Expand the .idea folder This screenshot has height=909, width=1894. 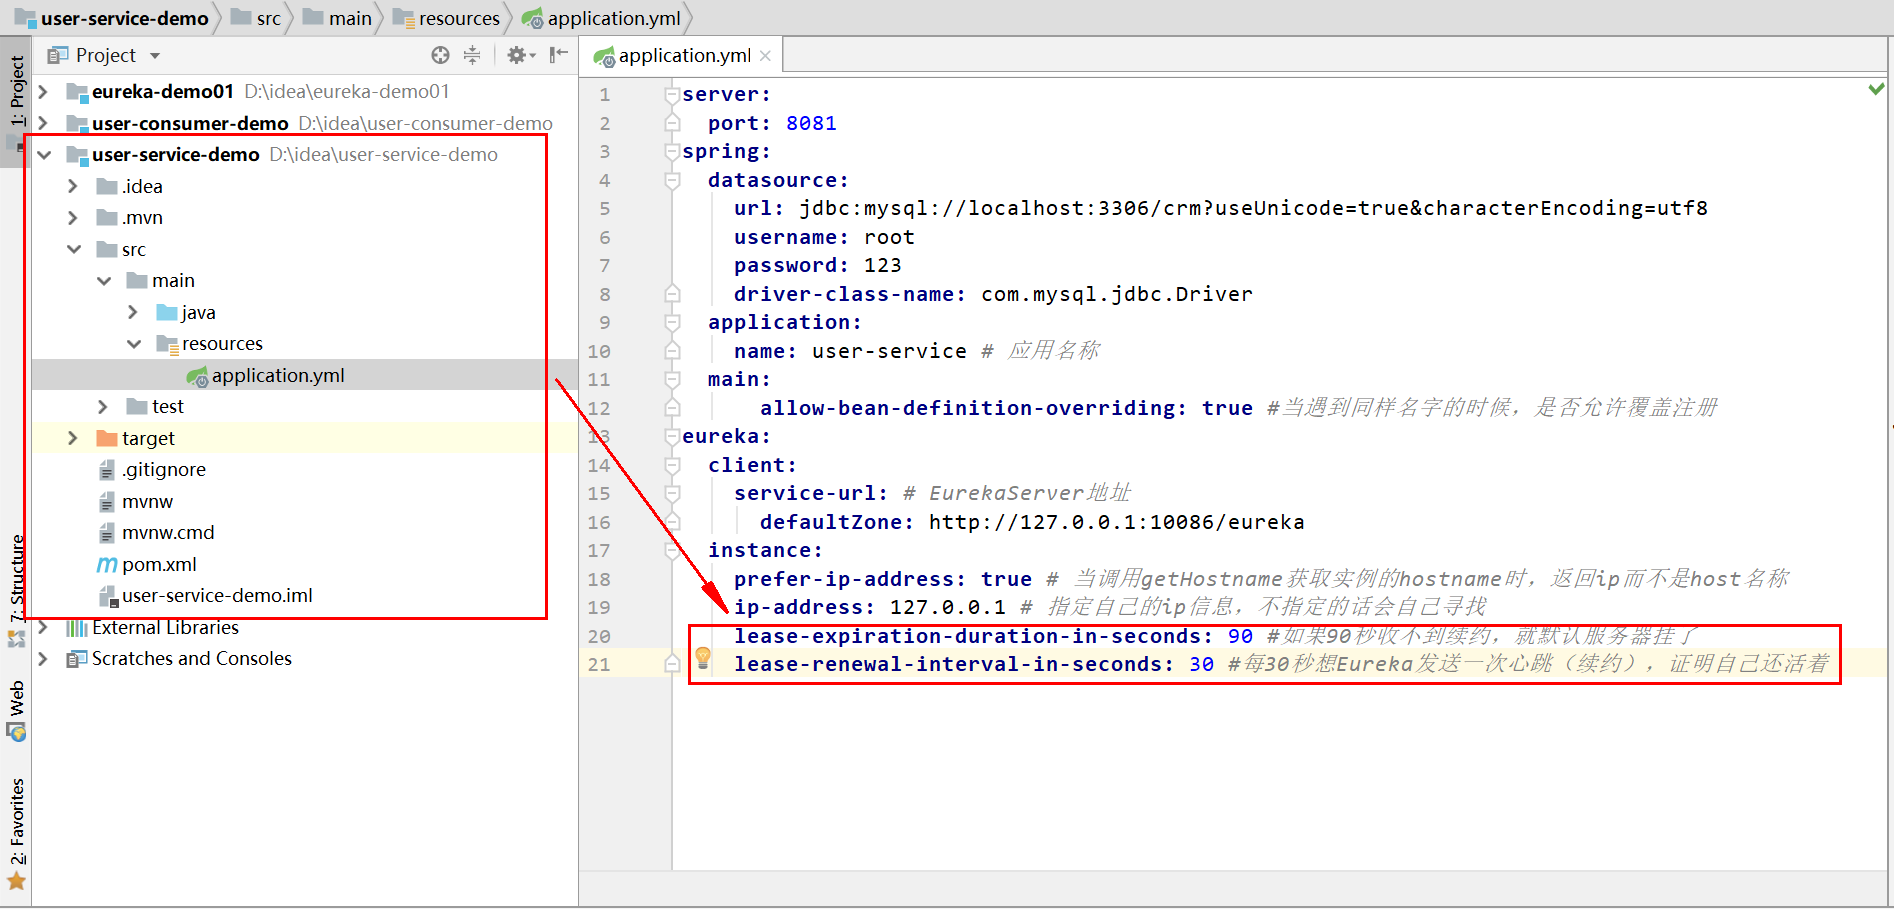tap(73, 186)
